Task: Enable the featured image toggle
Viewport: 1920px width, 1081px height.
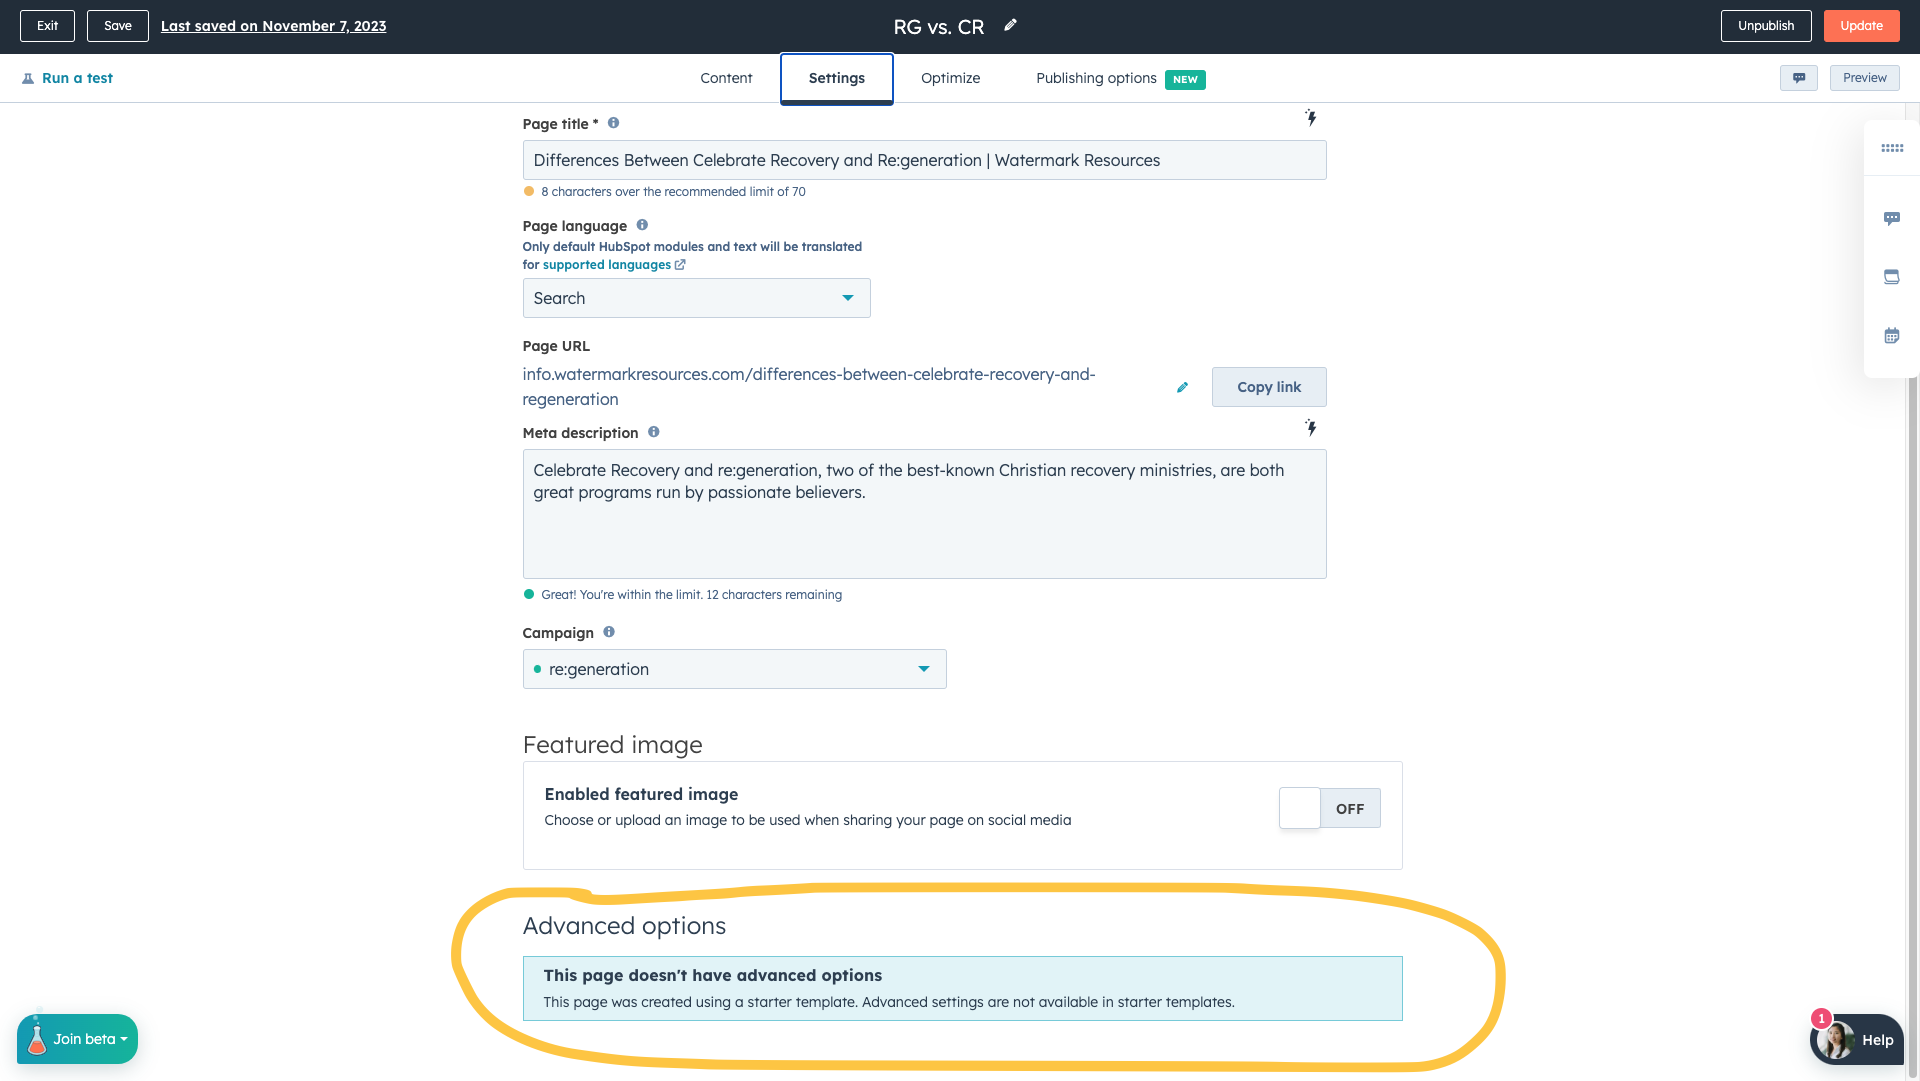Action: pyautogui.click(x=1330, y=808)
